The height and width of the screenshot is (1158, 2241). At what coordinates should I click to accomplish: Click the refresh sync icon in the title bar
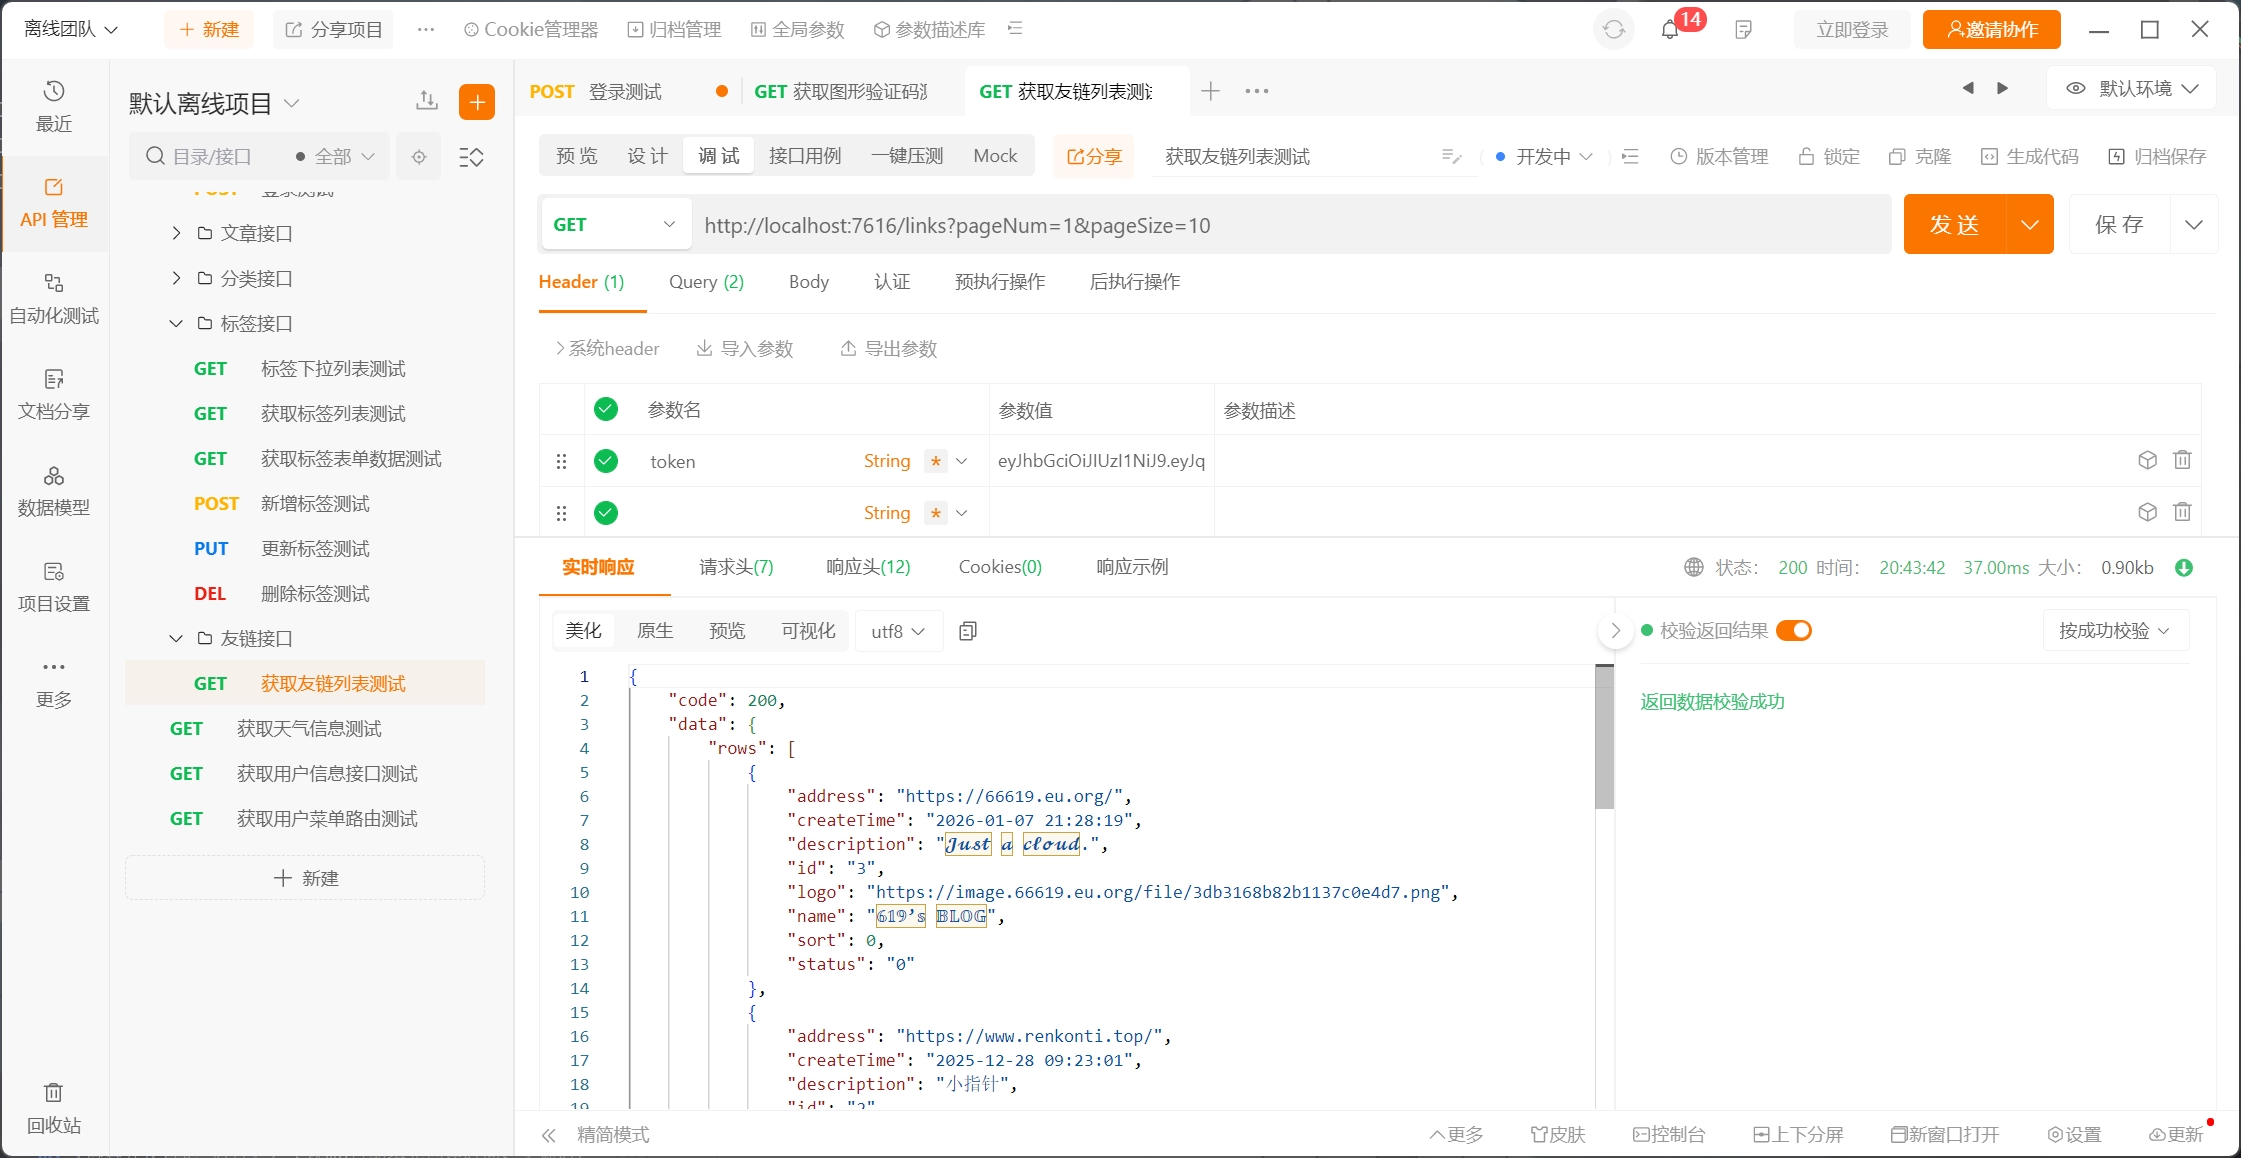pos(1613,30)
